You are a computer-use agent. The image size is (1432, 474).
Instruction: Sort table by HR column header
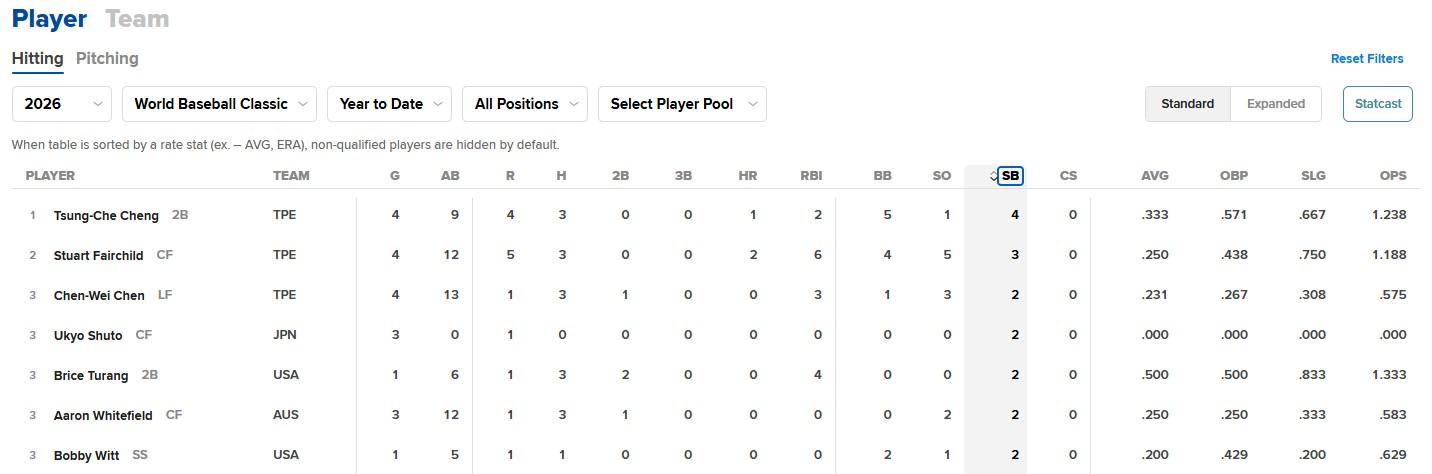(747, 176)
